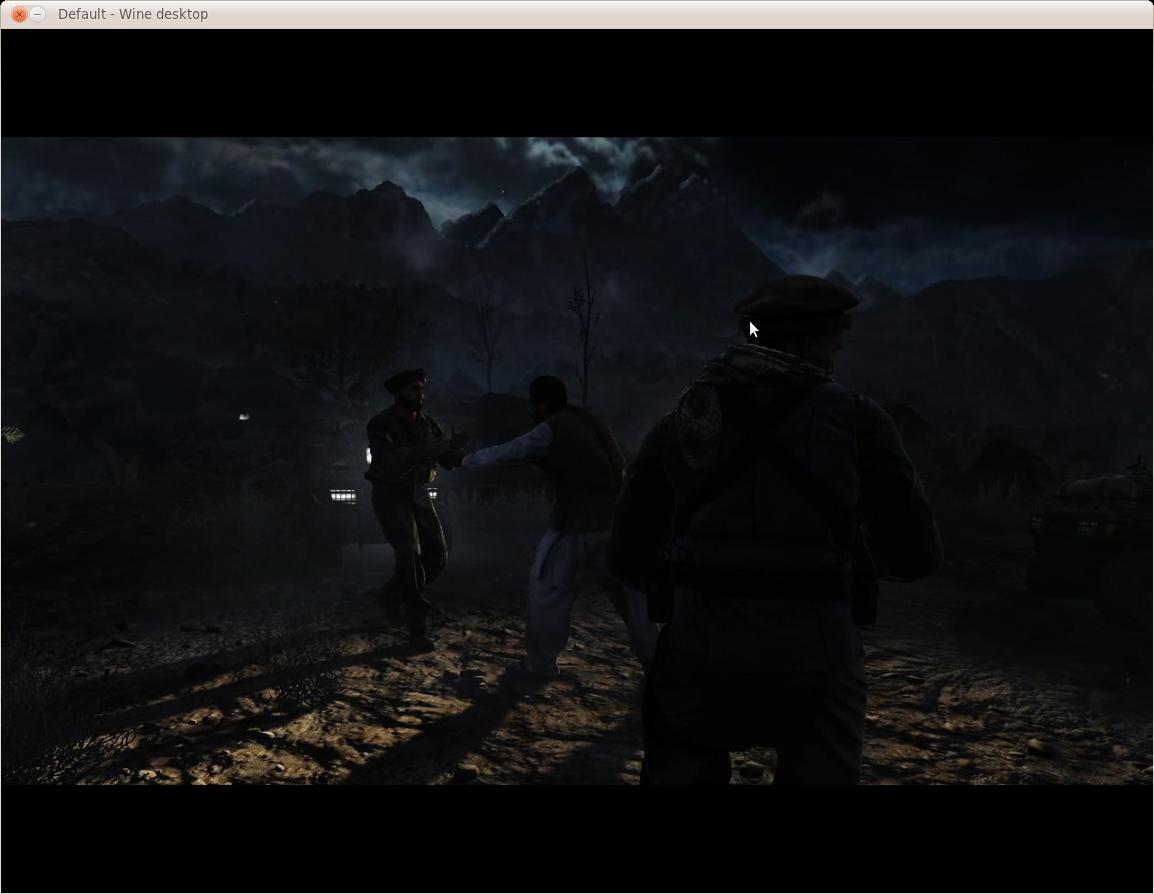Close the Wine desktop window

click(19, 14)
